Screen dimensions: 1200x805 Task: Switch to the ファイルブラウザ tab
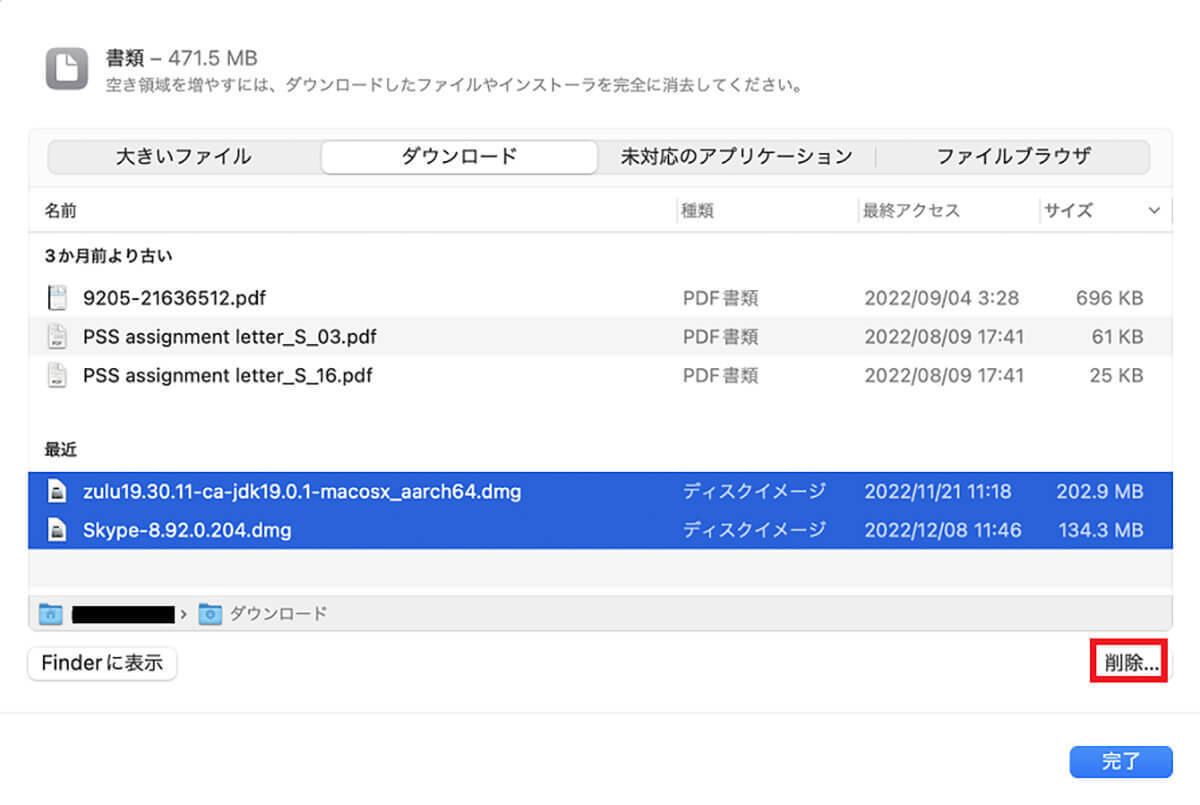tap(1013, 157)
